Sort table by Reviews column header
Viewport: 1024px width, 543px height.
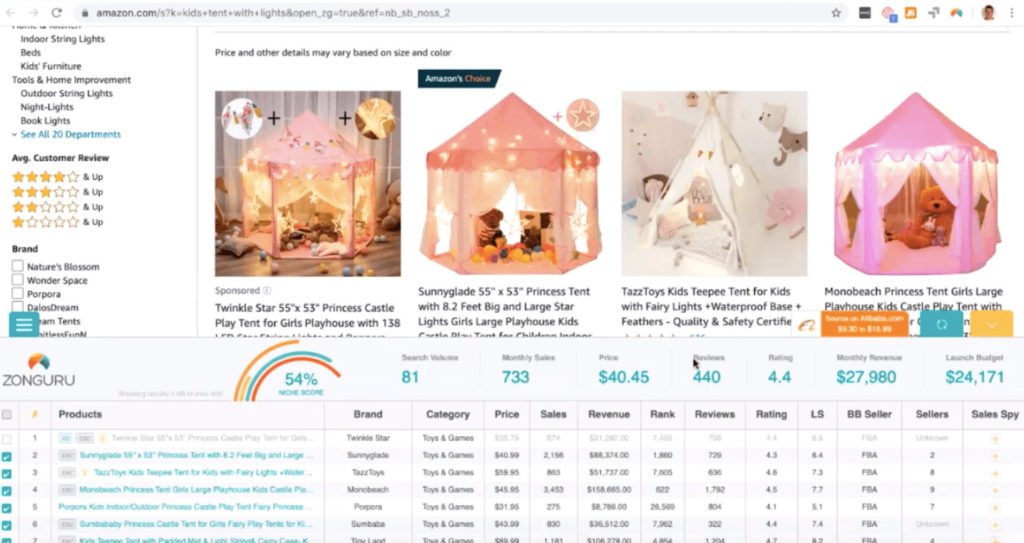click(714, 414)
